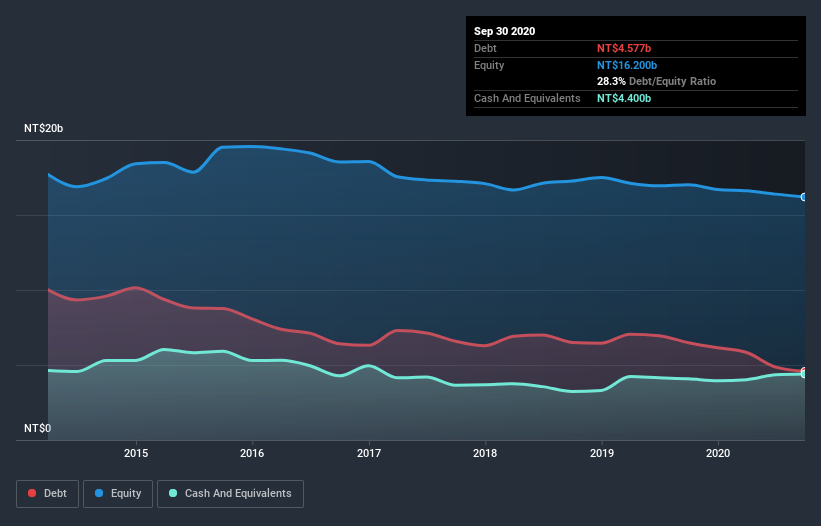
Task: Click the 2016 x-axis label
Action: 252,453
